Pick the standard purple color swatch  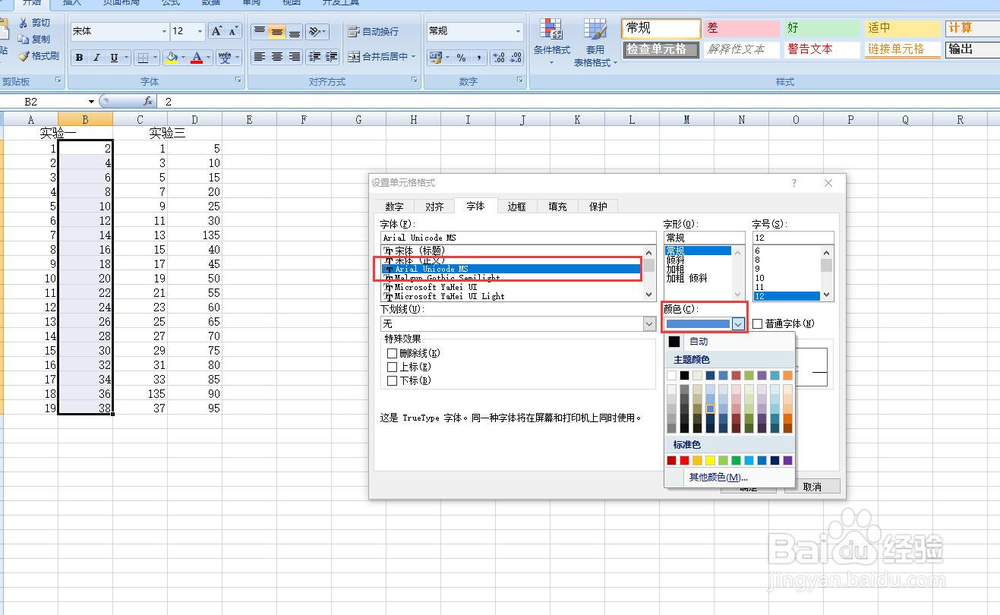tap(788, 461)
